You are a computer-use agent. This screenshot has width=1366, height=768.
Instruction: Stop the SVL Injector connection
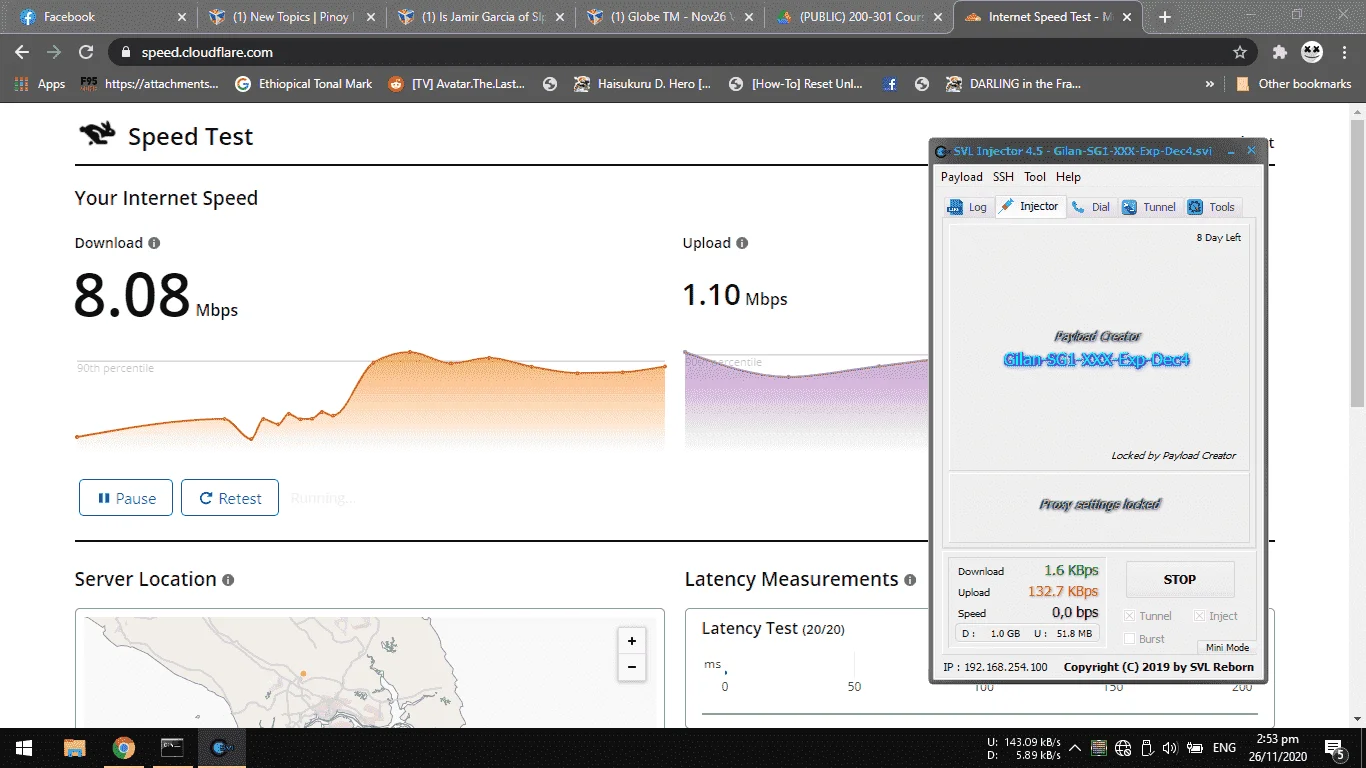[1180, 579]
